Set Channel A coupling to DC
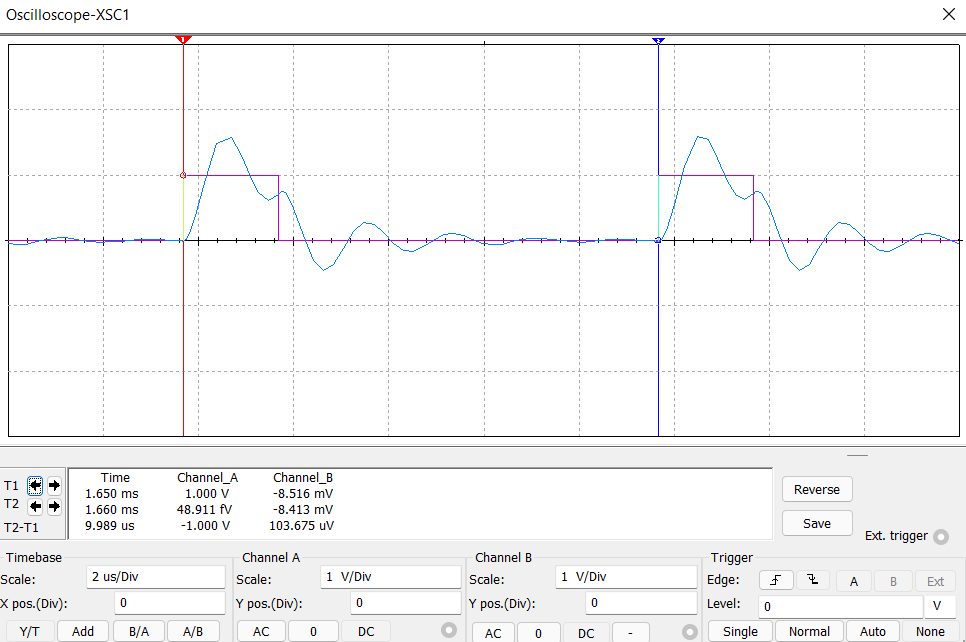 coord(366,632)
